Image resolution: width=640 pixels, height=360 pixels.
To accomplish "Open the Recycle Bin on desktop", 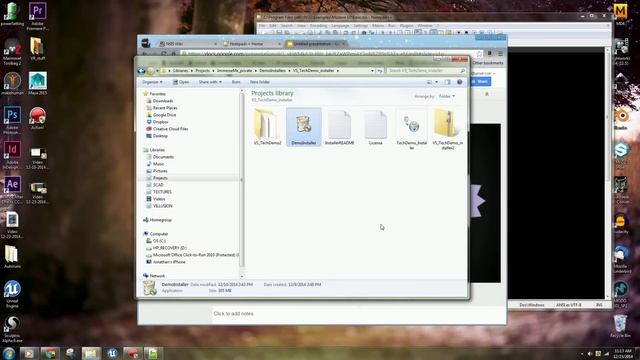I will (620, 326).
